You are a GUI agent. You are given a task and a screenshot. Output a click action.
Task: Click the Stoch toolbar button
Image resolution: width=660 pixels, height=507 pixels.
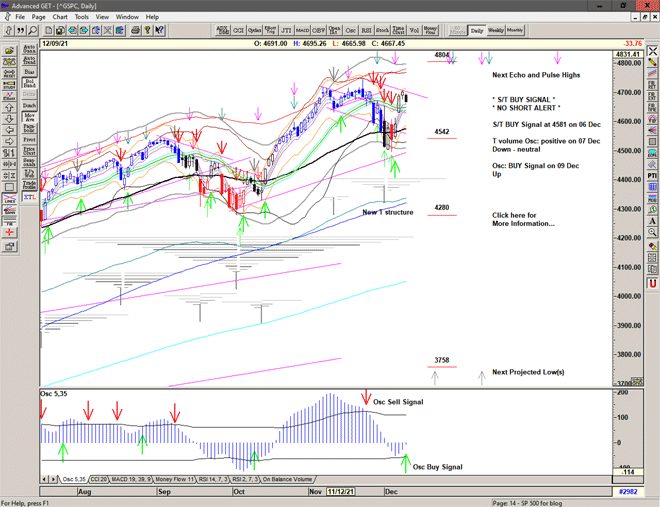coord(381,31)
